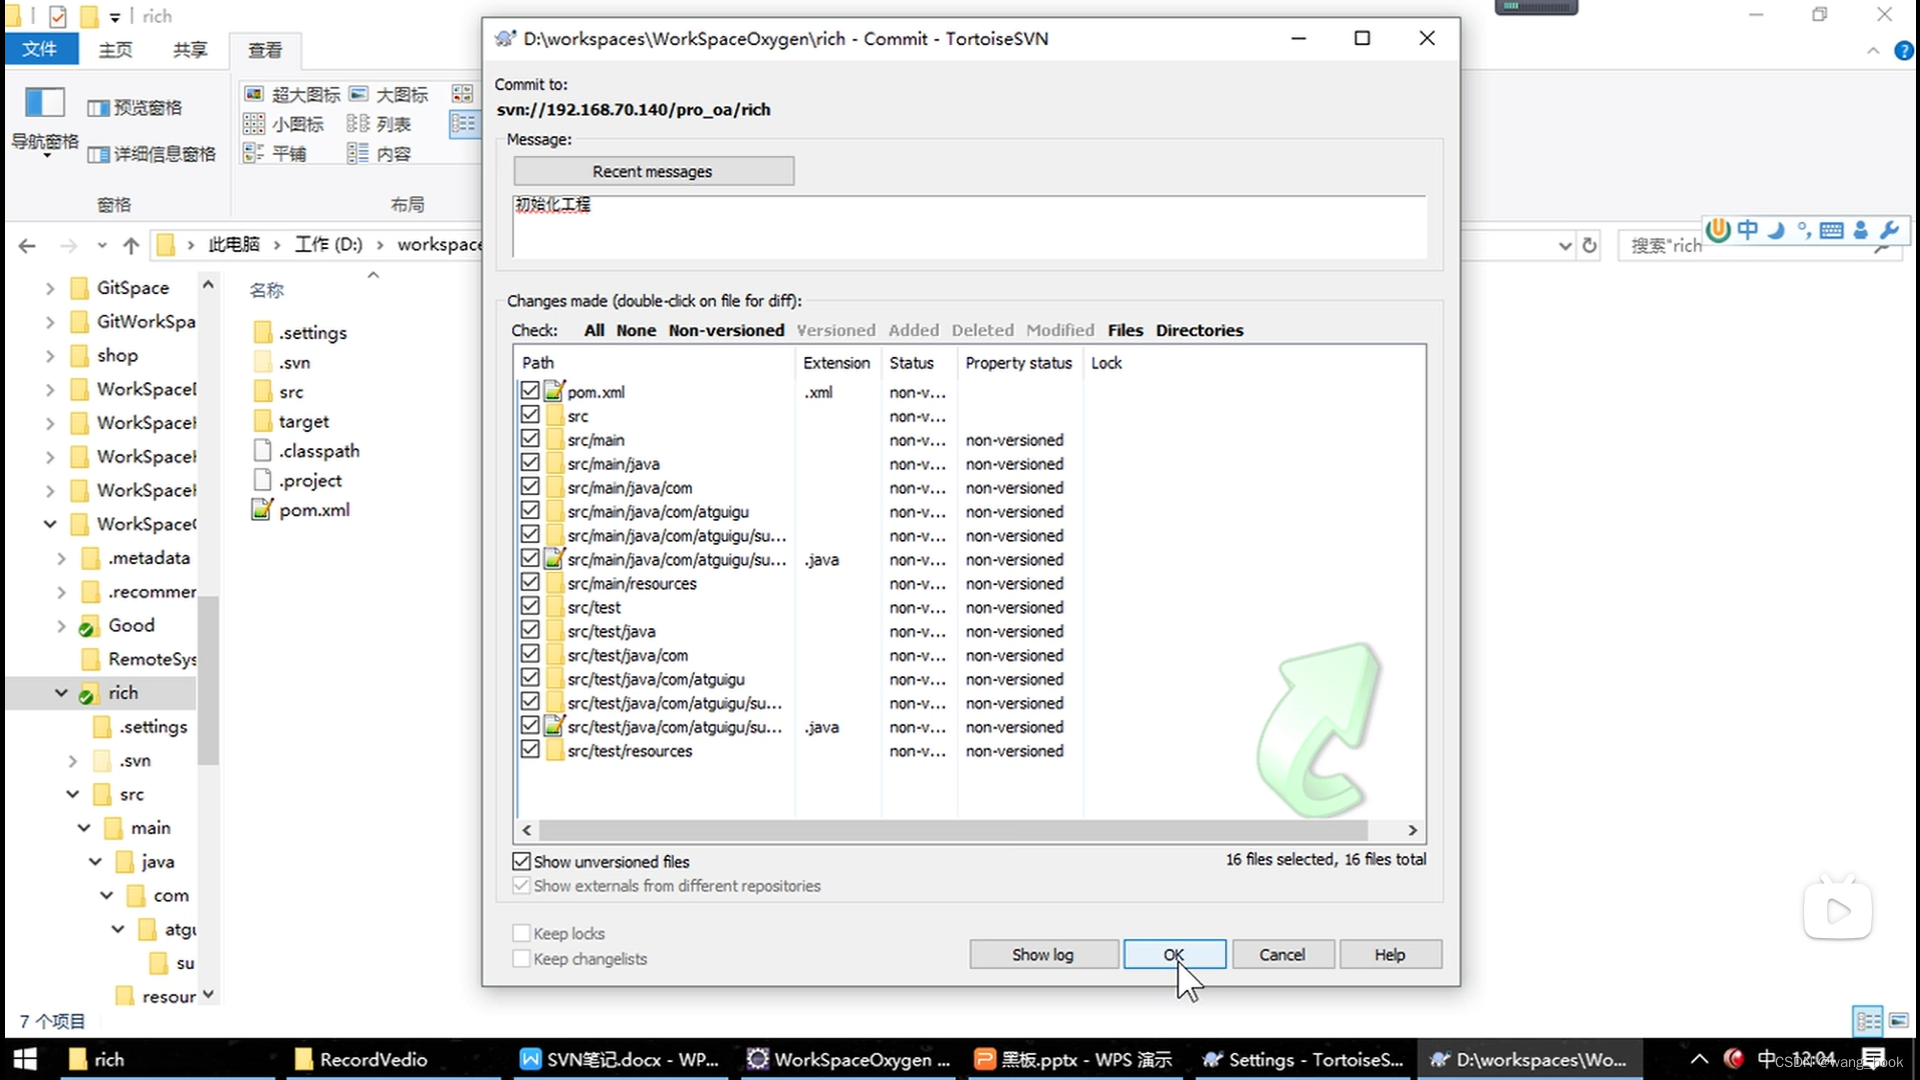Screen dimensions: 1920x1080
Task: Collapse the rich tree node
Action: (61, 692)
